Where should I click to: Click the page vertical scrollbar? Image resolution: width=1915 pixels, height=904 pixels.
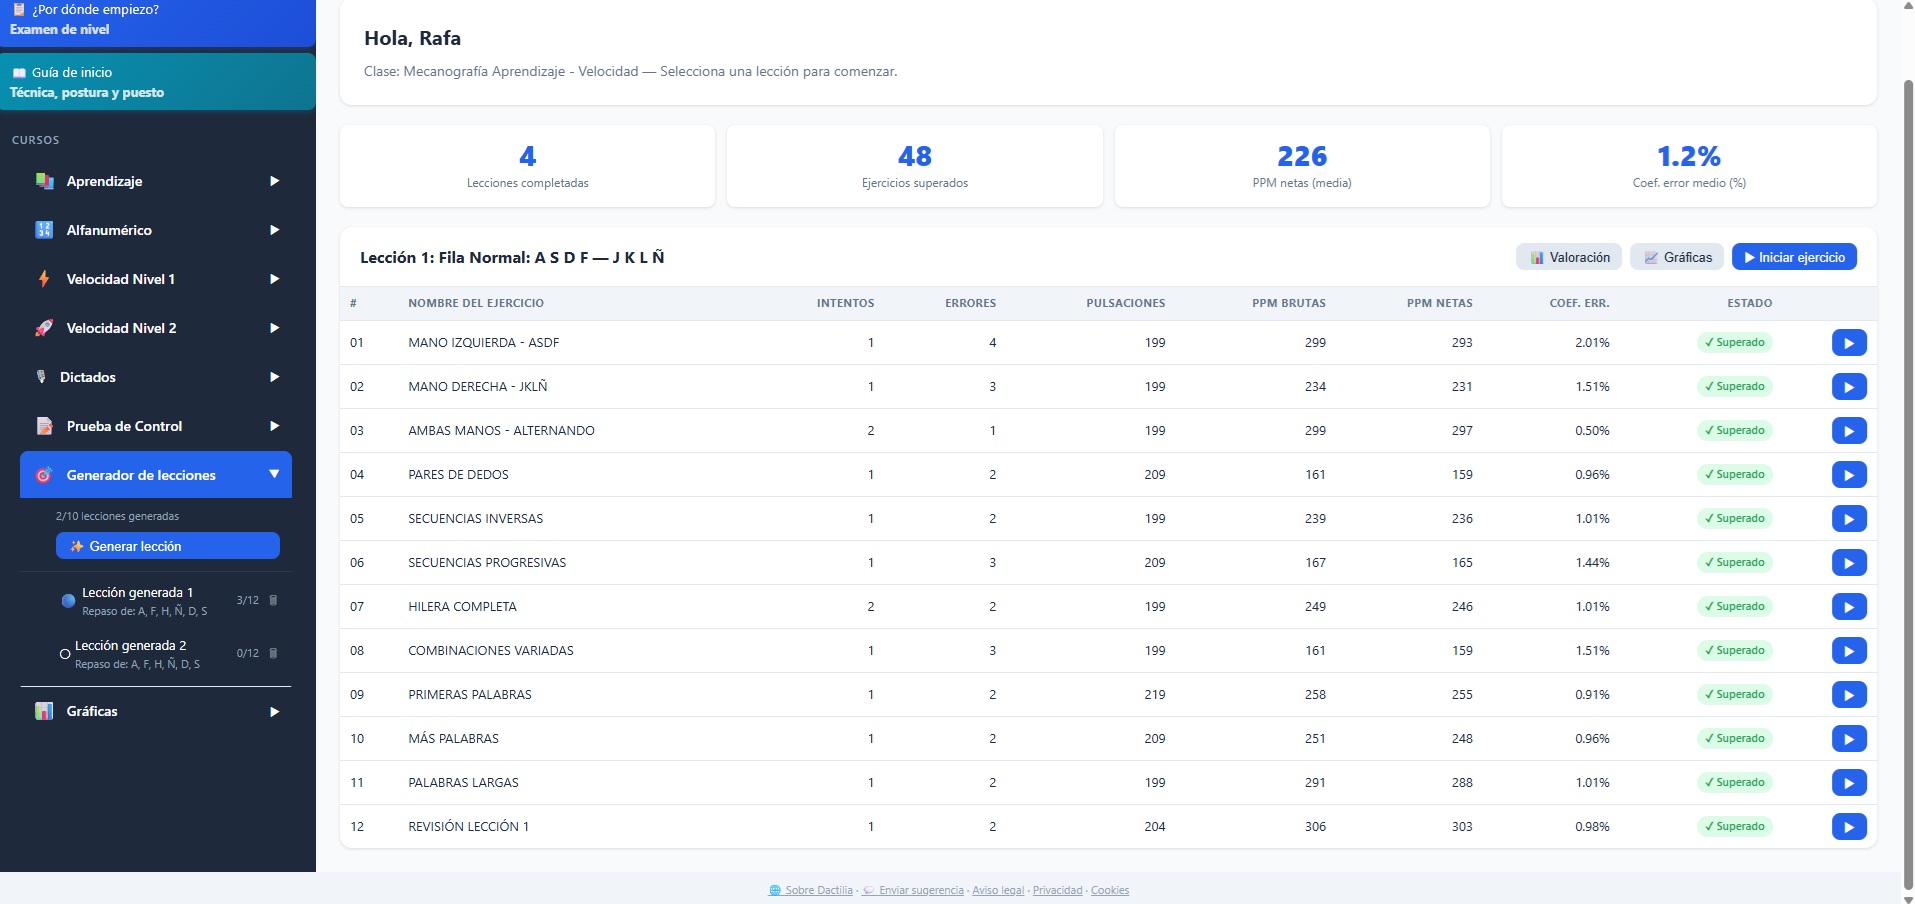(x=1908, y=485)
